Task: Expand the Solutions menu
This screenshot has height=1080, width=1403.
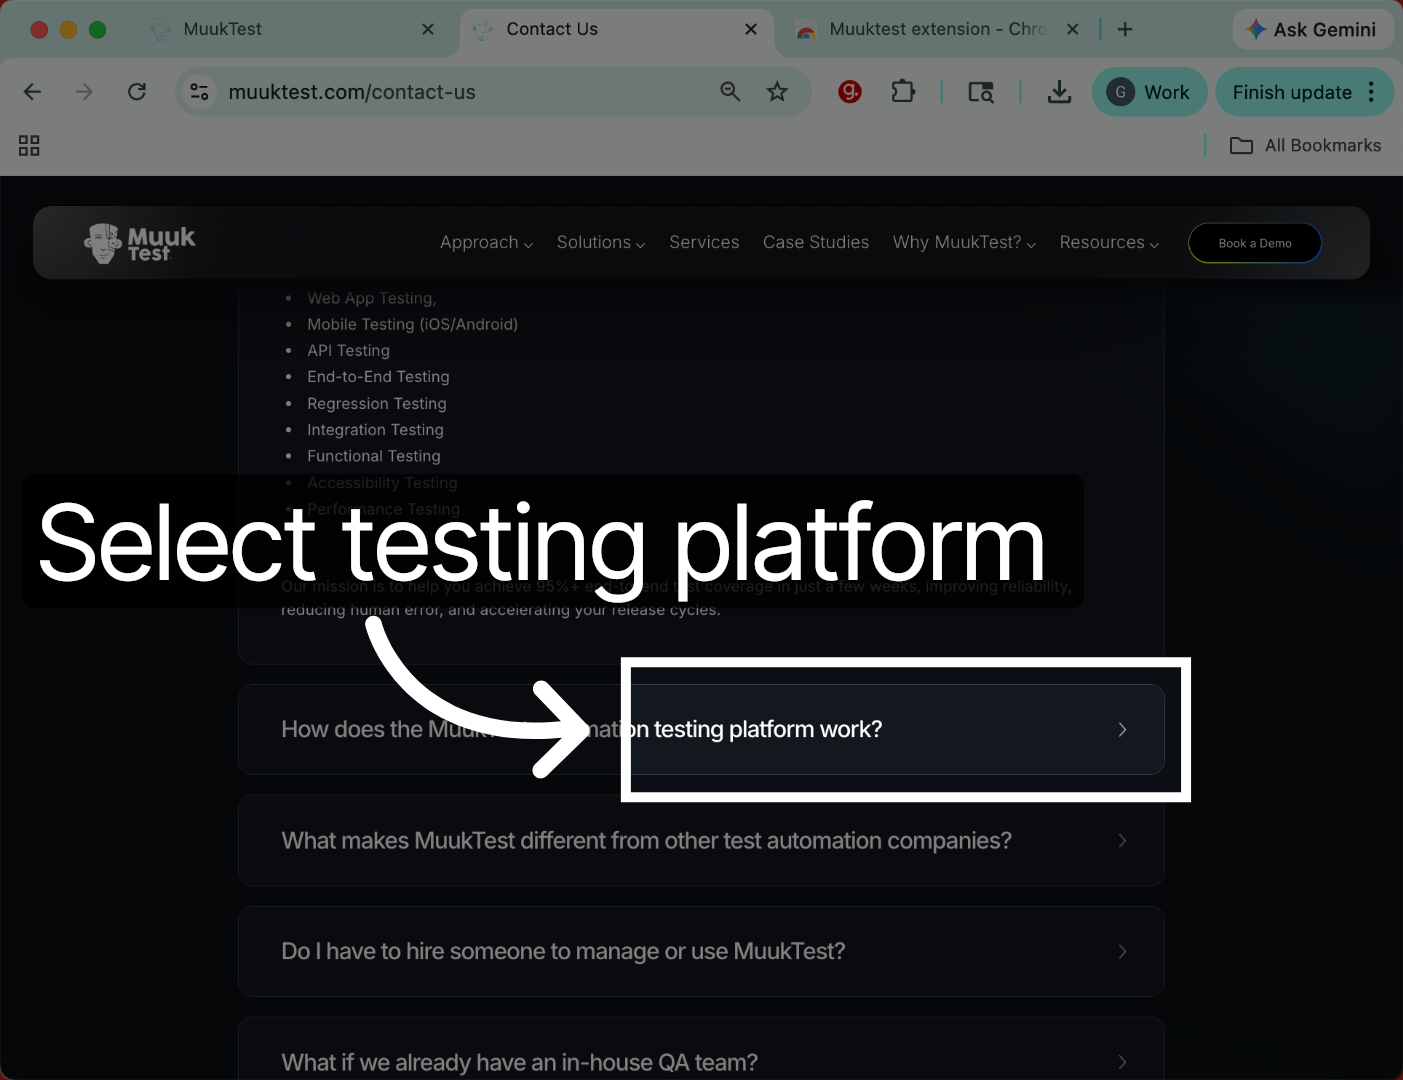Action: [601, 242]
